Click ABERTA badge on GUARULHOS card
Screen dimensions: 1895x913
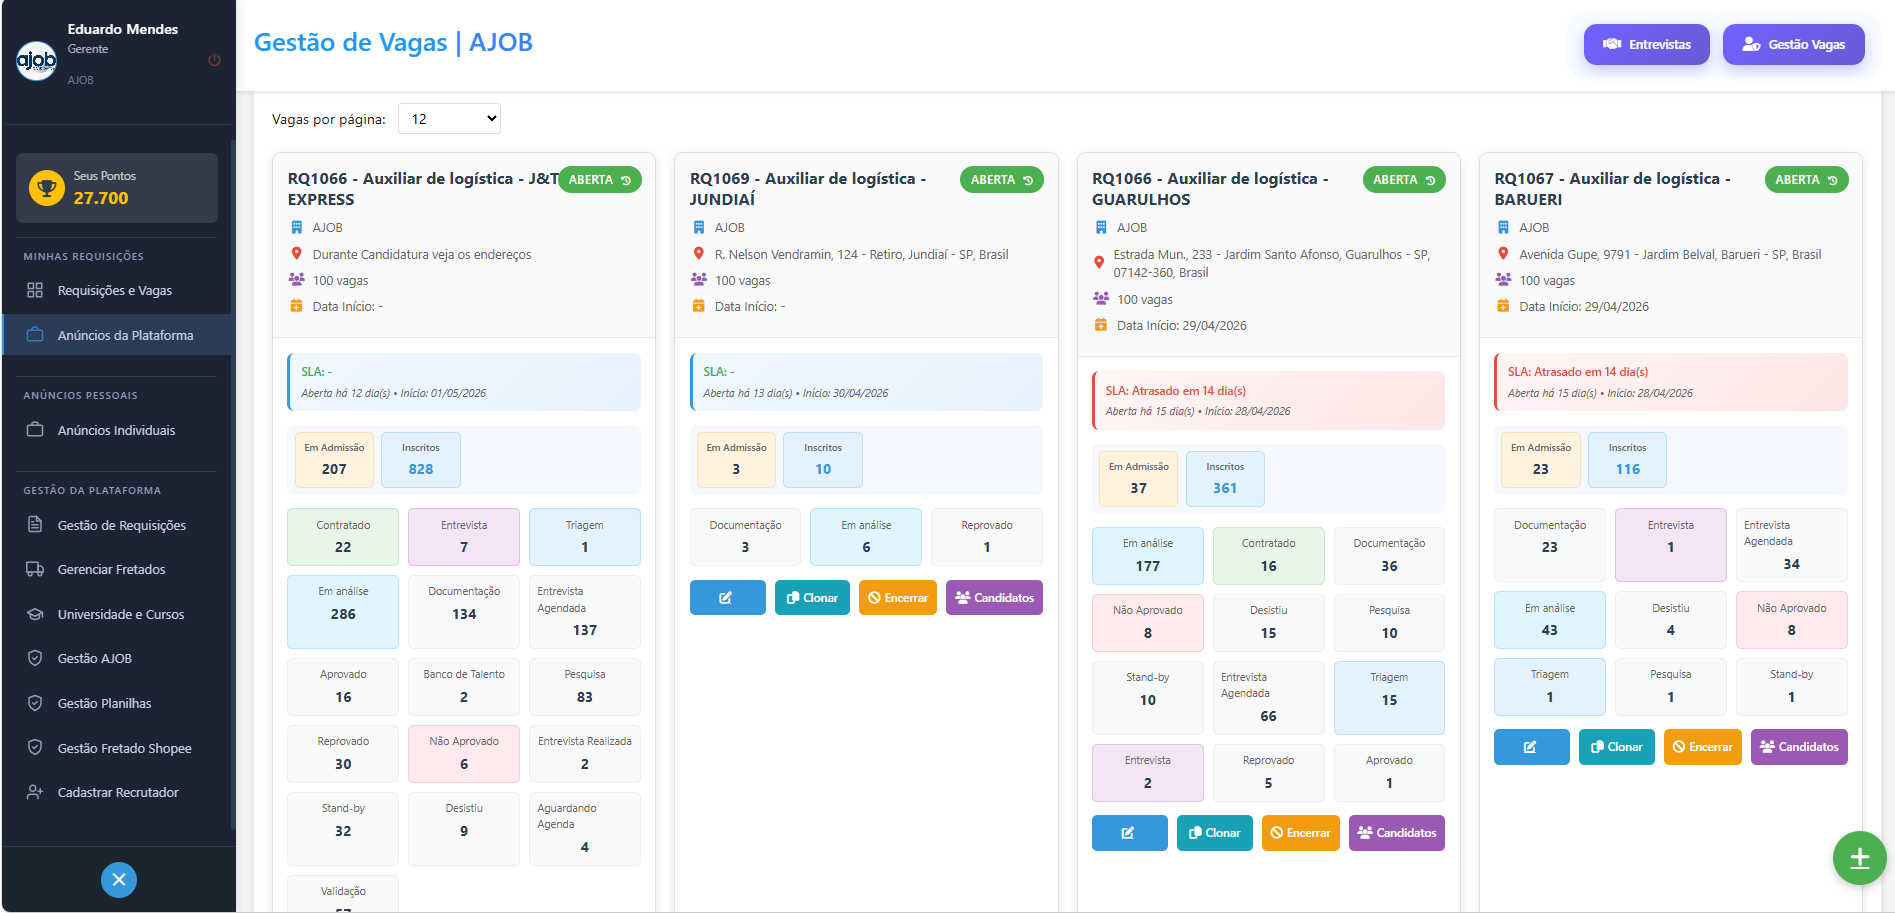1404,180
